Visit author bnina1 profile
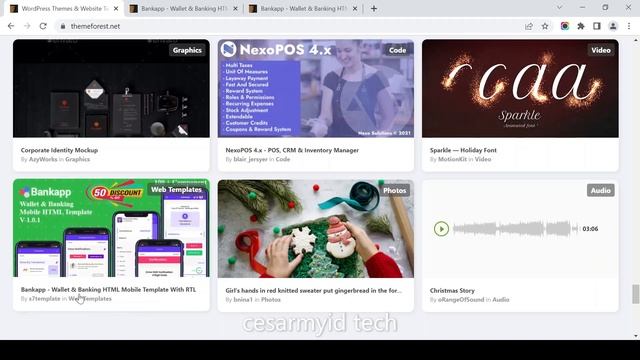The height and width of the screenshot is (360, 640). 243,300
